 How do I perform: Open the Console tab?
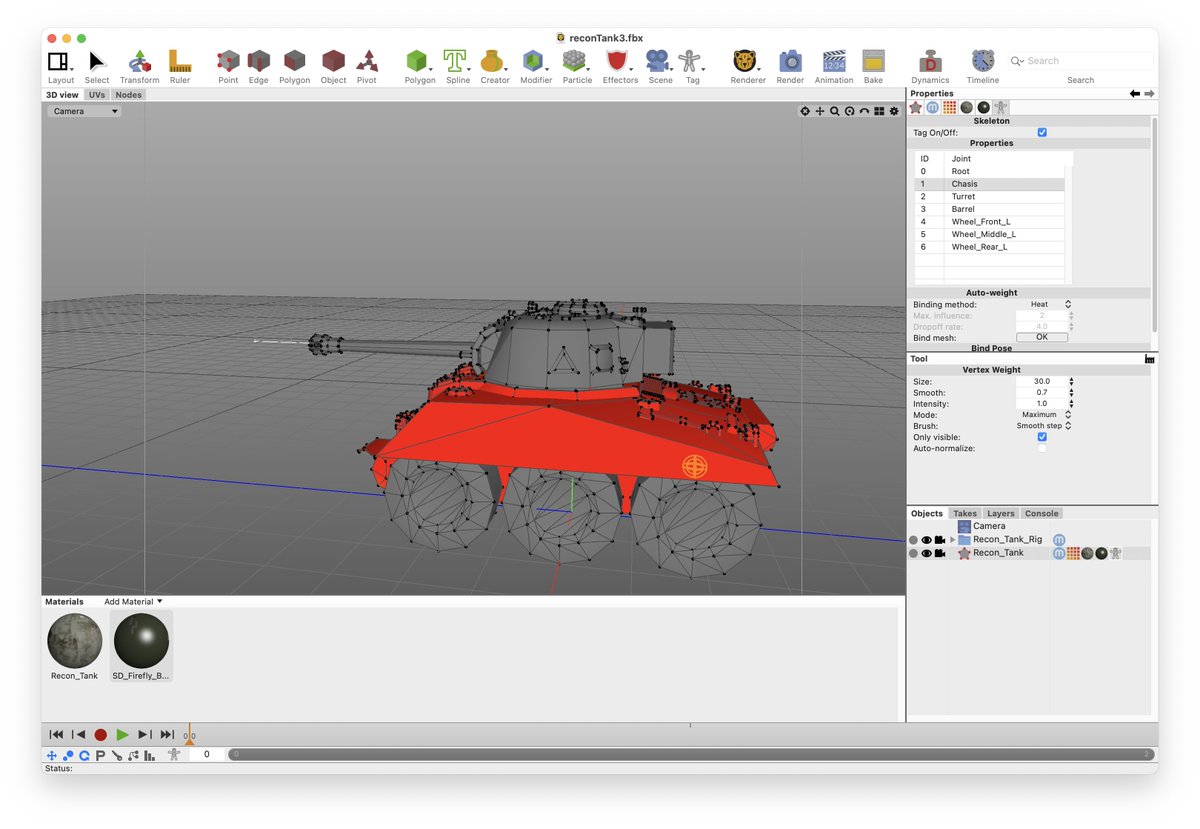1041,513
